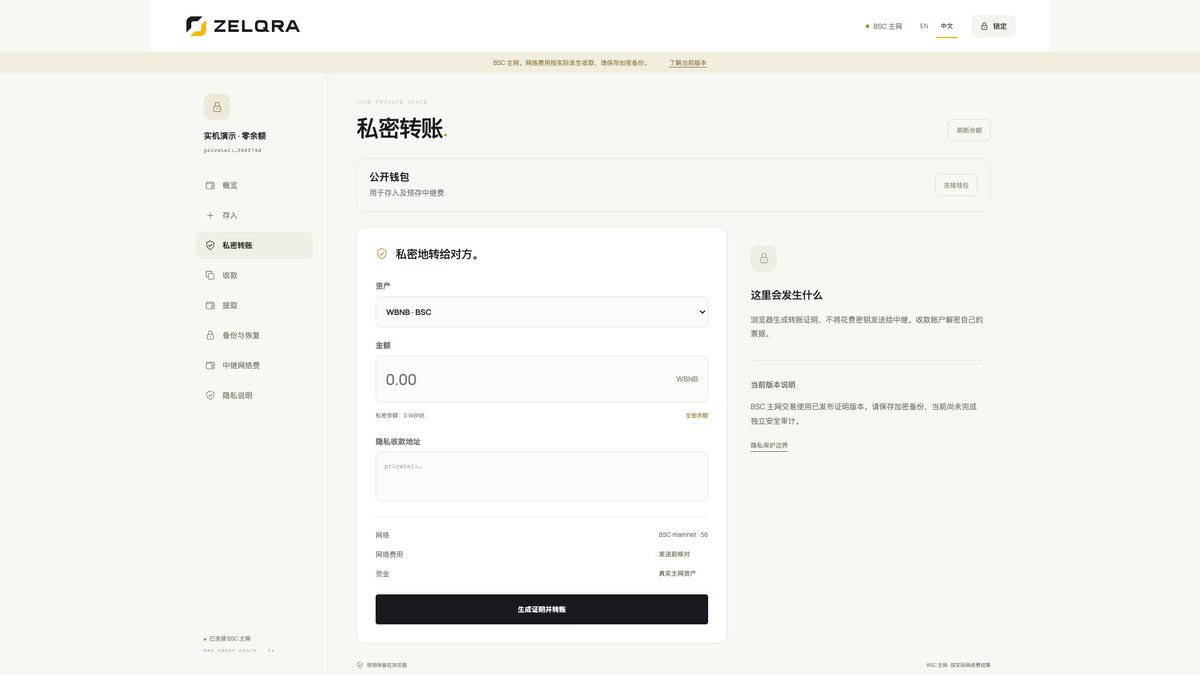The image size is (1200, 675).
Task: Click the 概览 wallet icon
Action: coord(210,185)
